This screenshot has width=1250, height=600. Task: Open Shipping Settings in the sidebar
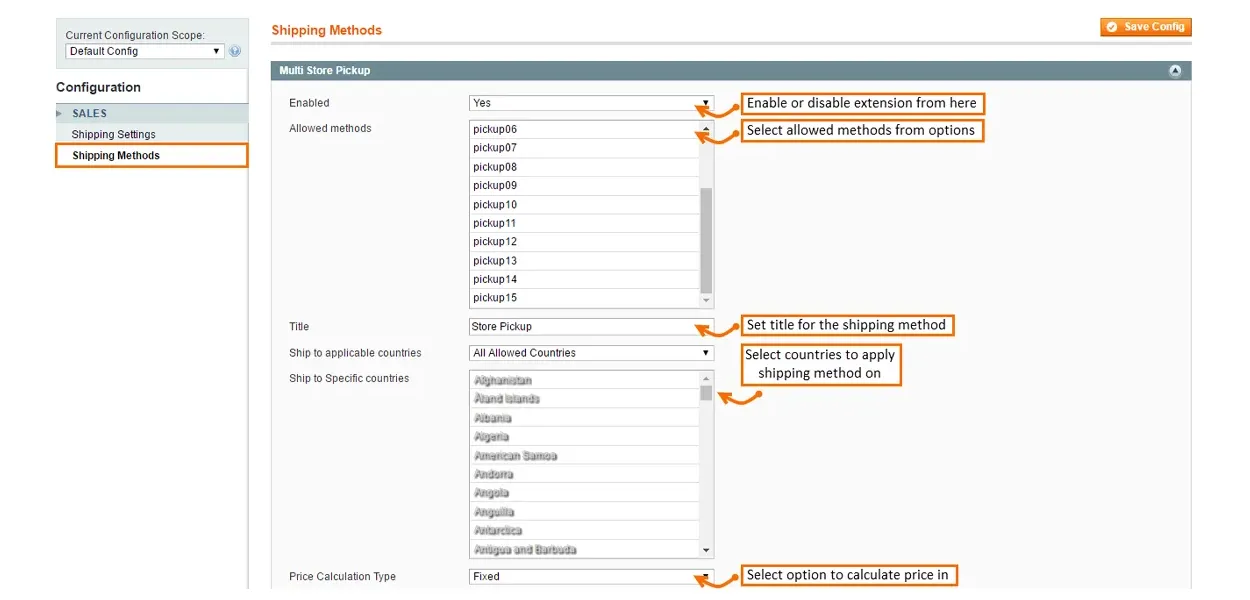click(x=113, y=135)
